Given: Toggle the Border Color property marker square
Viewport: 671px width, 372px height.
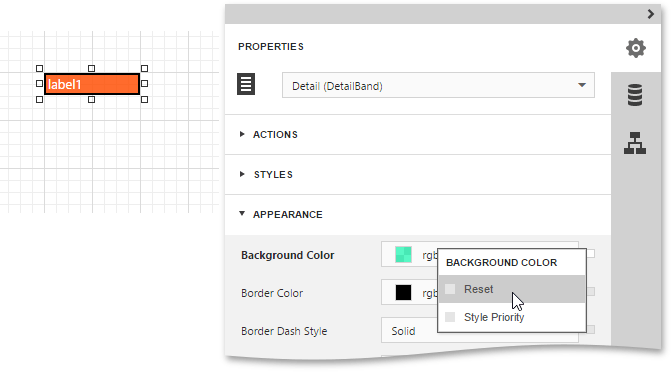Looking at the screenshot, I should pos(591,292).
